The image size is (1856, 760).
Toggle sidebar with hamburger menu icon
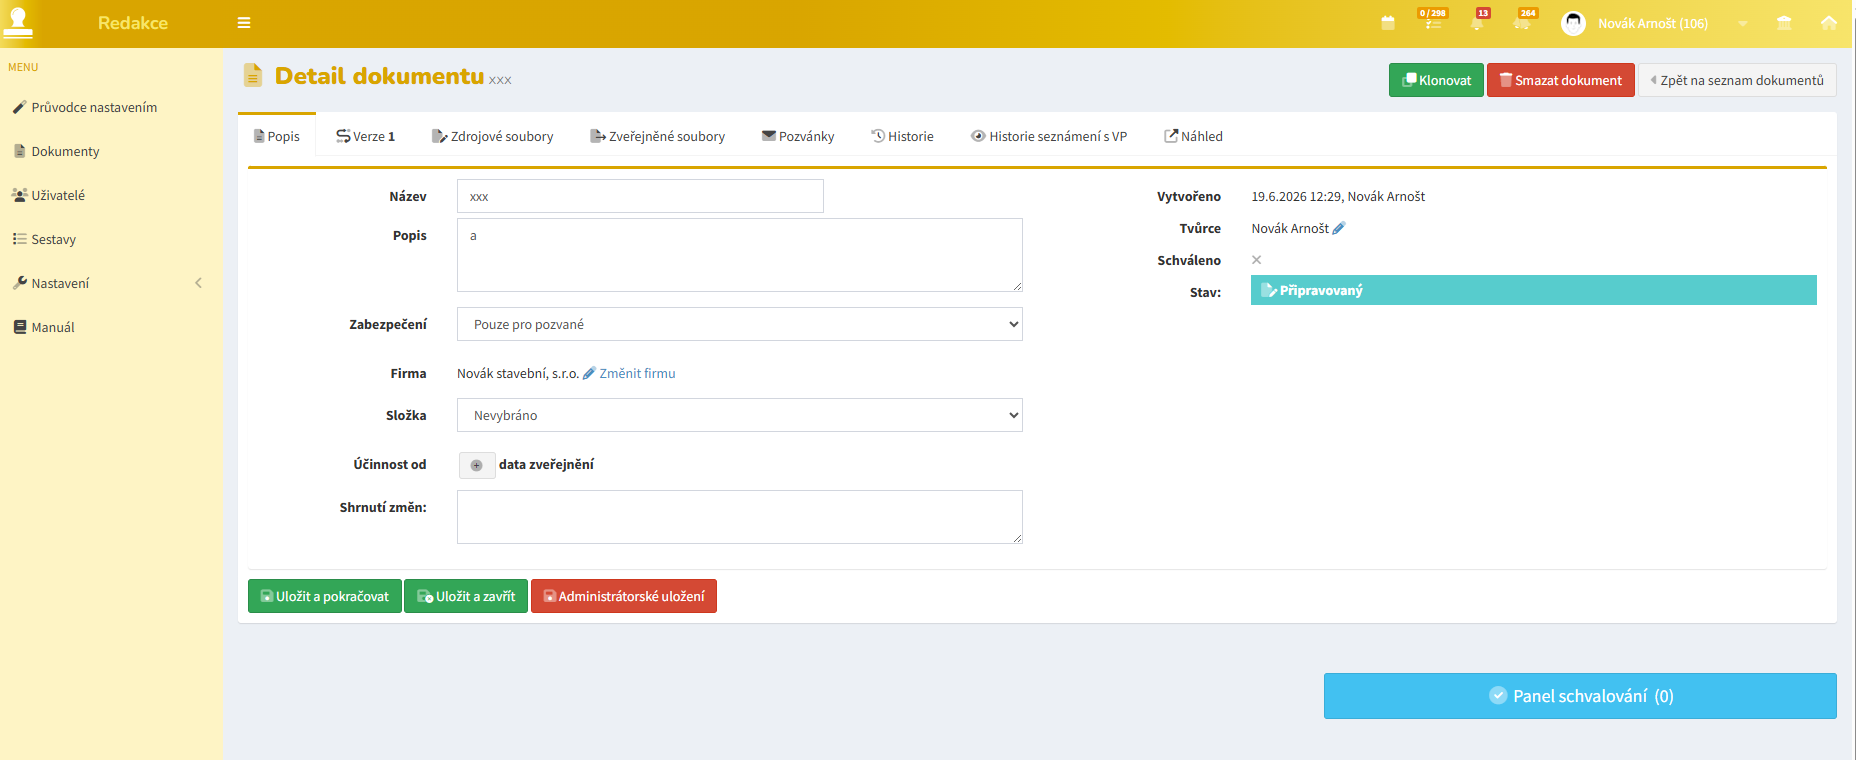point(244,23)
